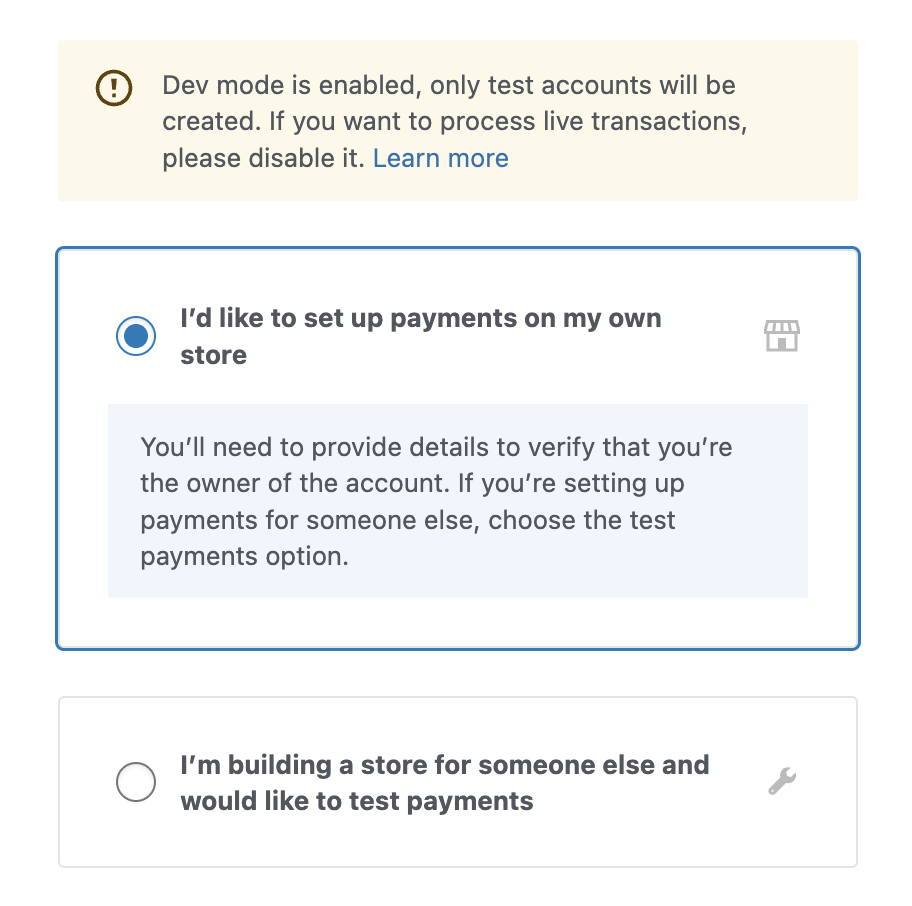
Task: Click the "I'm building a store for someone else" label
Action: point(444,765)
